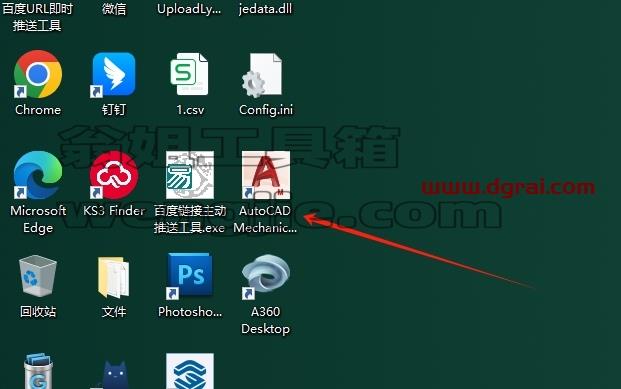Click the blue-trash uninstaller icon at bottom
Viewport: 621px width, 389px height.
coord(38,371)
